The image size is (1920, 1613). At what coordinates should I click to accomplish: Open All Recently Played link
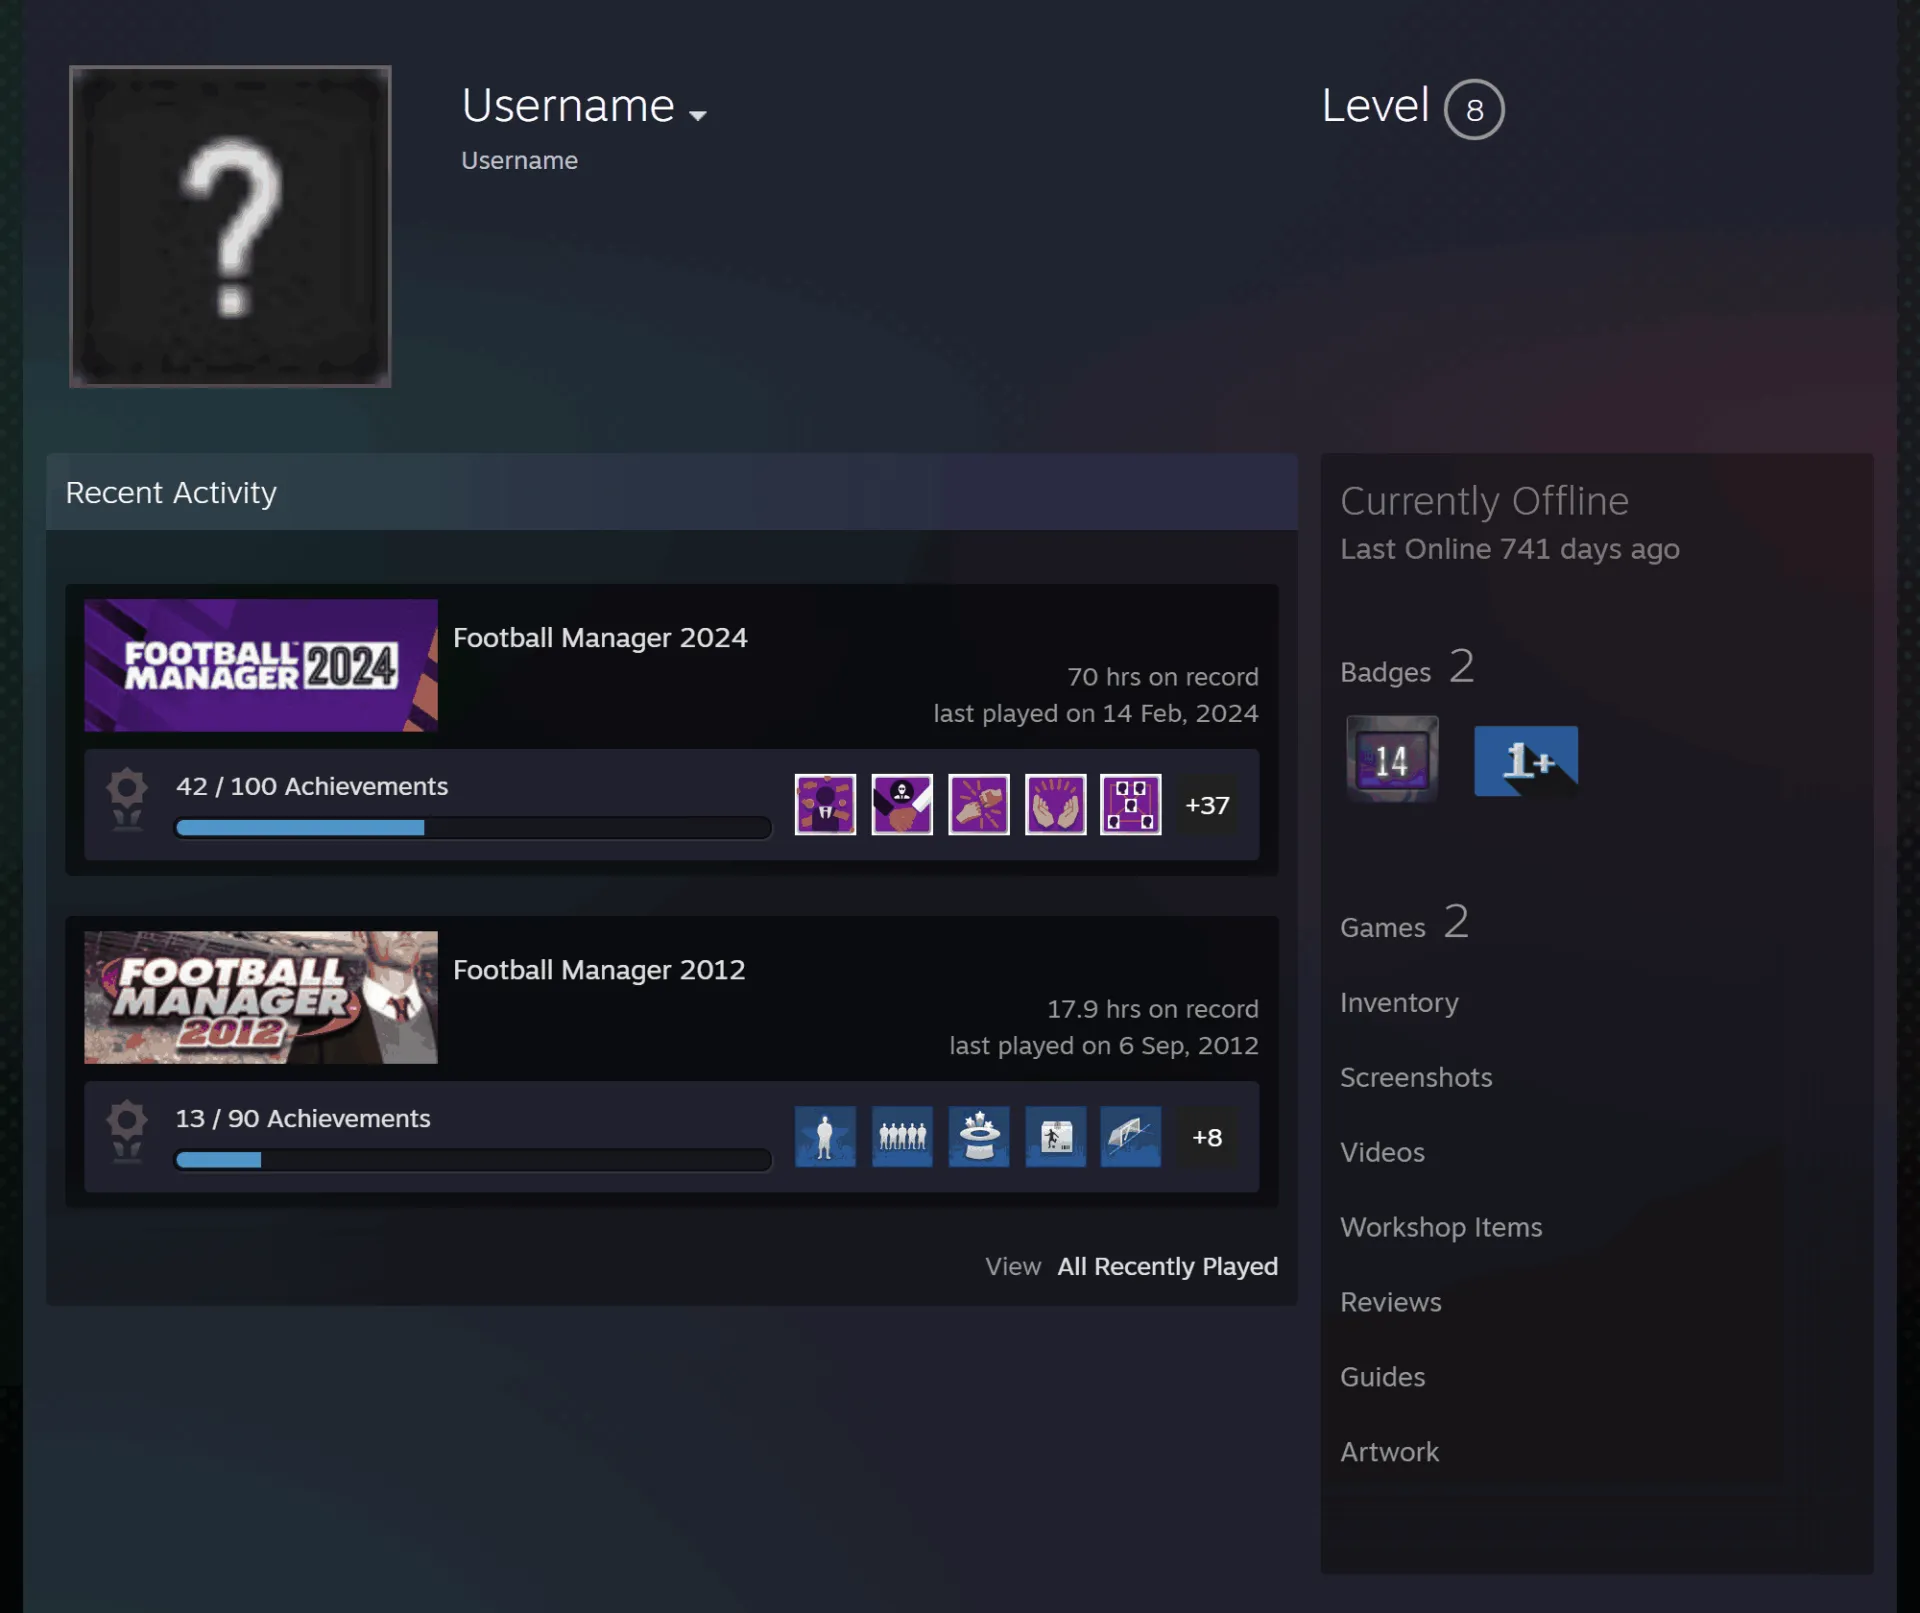coord(1167,1266)
